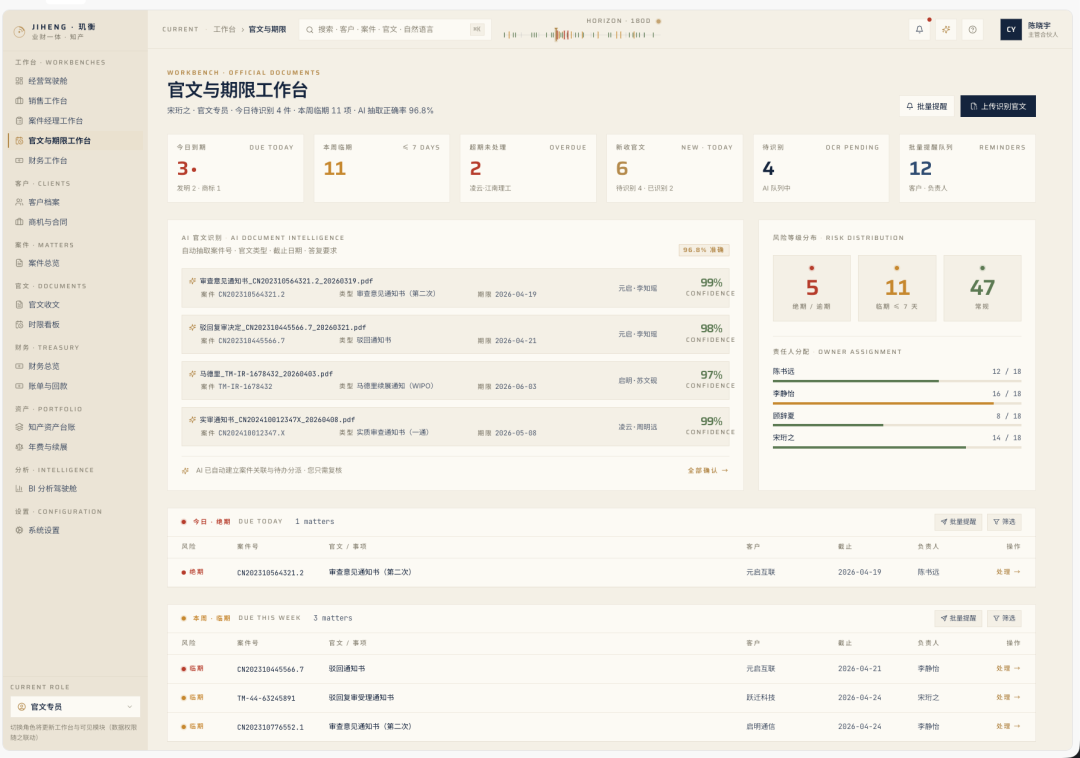Click the AI sparkle icon in header
Screen dimensions: 1080x758
pos(946,30)
